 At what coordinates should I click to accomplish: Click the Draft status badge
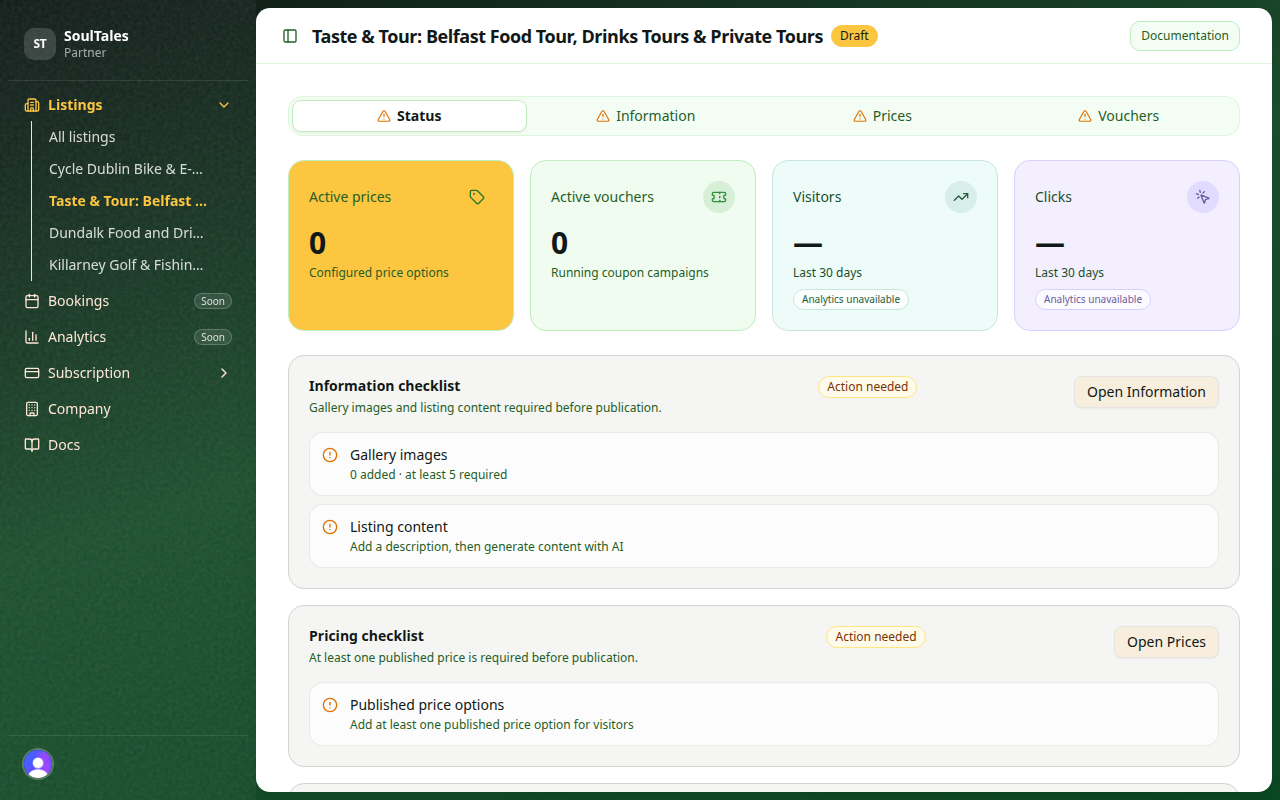(x=854, y=36)
